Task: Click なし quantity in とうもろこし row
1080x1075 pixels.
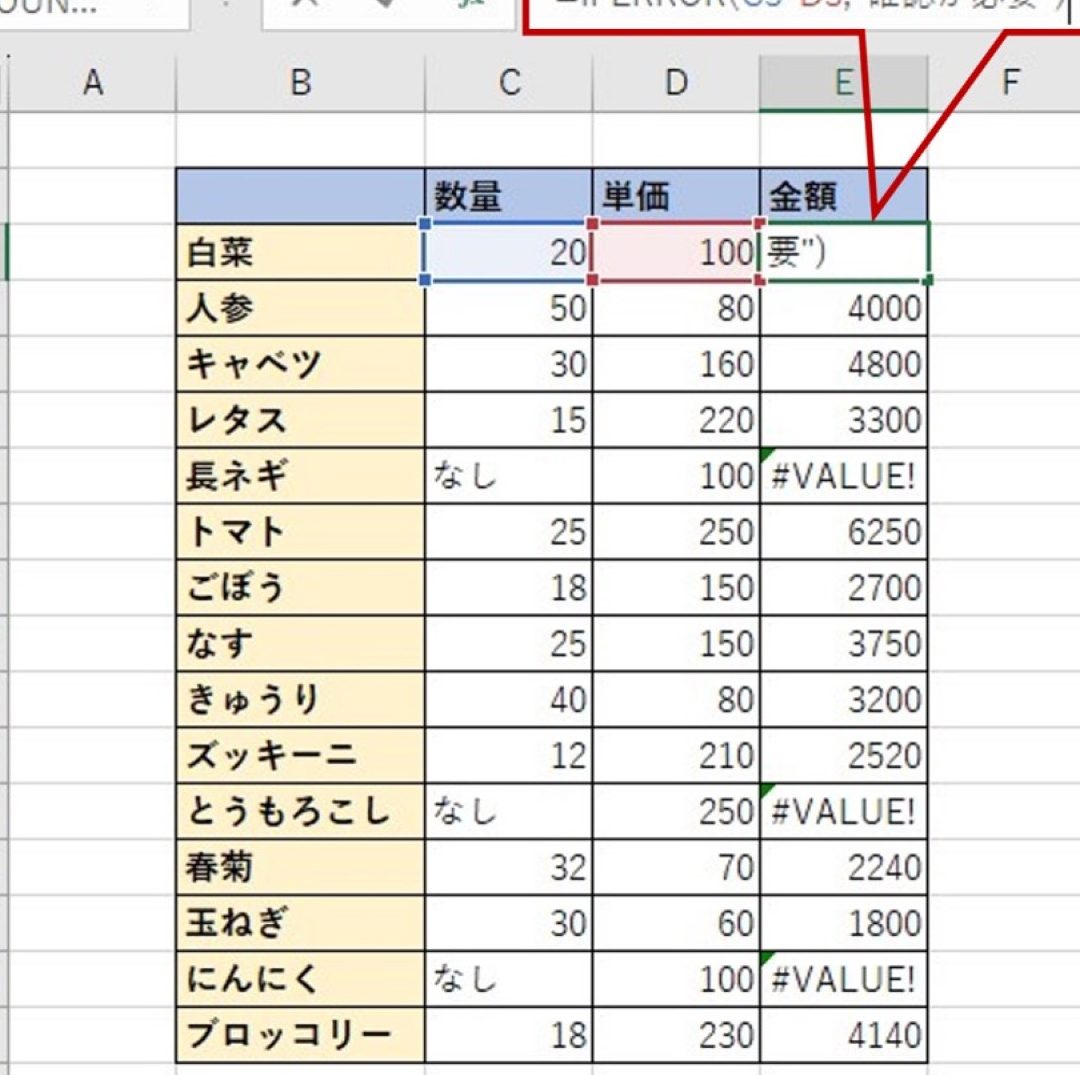Action: click(x=508, y=811)
